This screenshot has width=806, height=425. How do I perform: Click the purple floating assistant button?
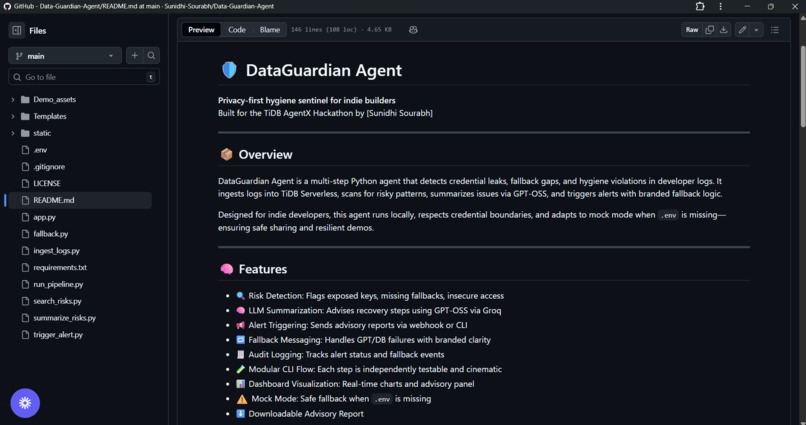click(x=25, y=403)
